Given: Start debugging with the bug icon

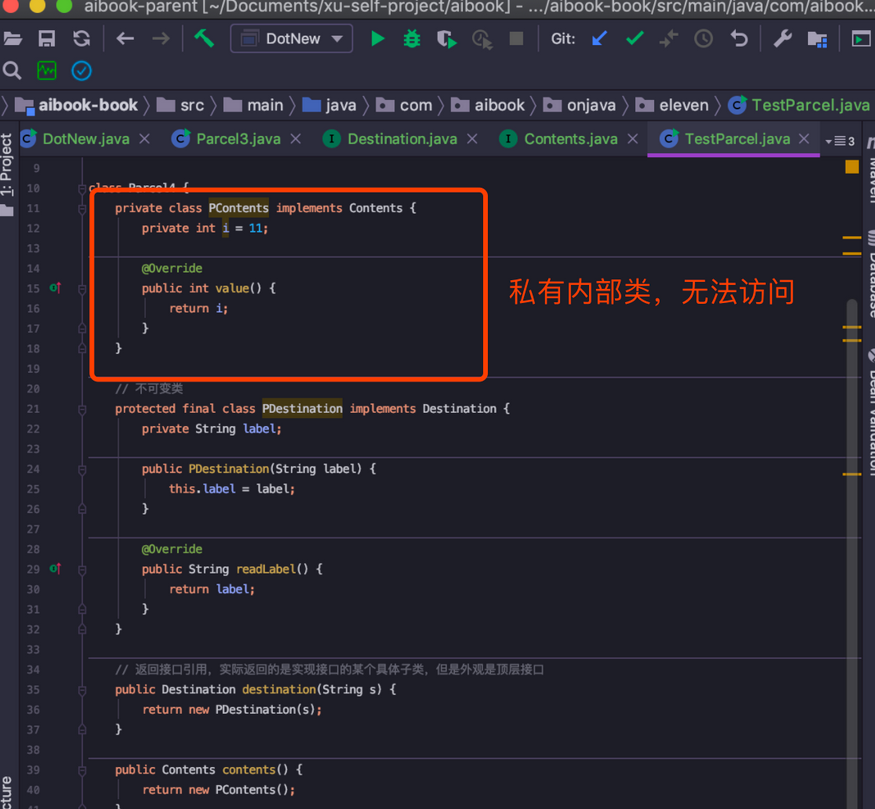Looking at the screenshot, I should point(412,39).
